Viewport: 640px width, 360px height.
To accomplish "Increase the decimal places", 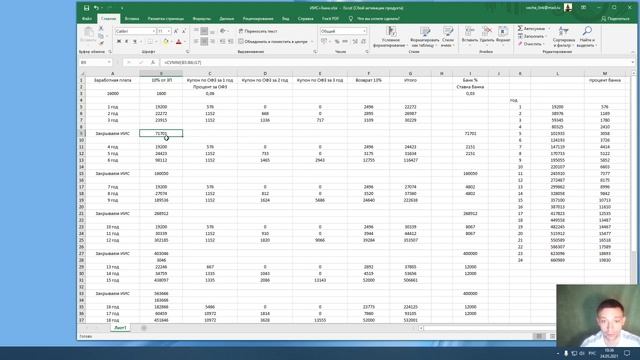I will click(355, 41).
